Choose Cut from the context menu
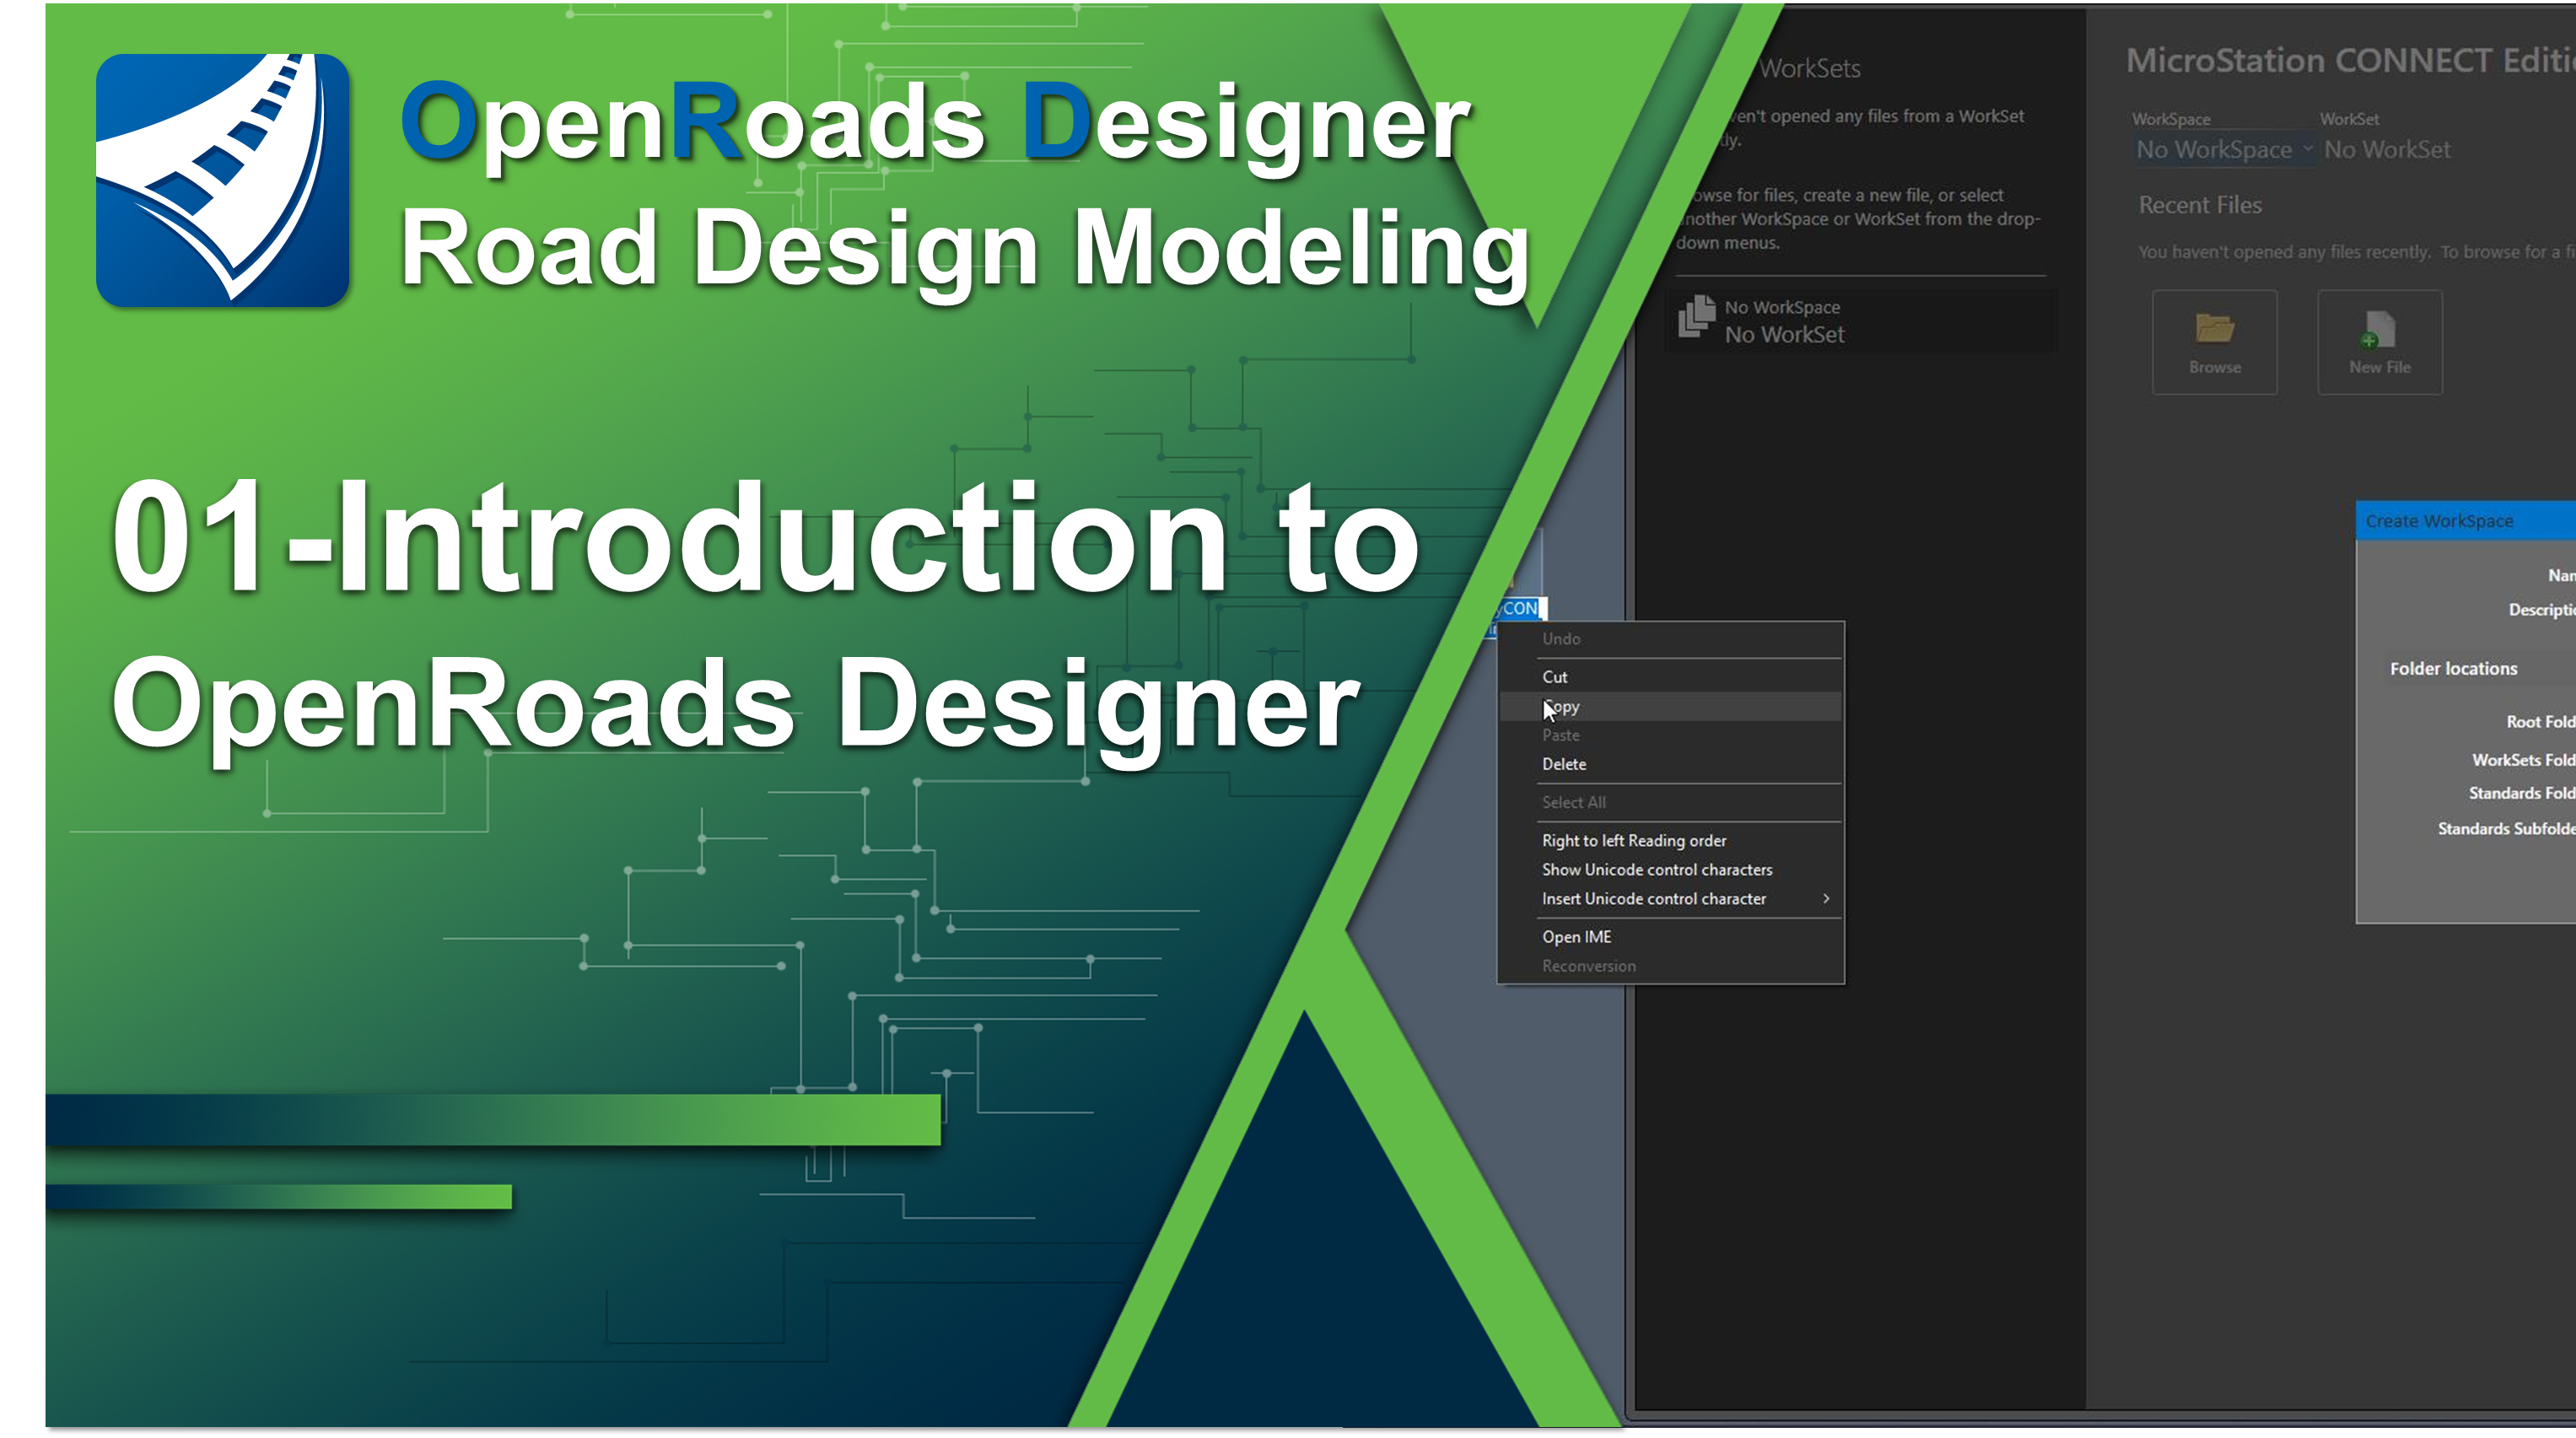This screenshot has width=2576, height=1438. 1555,677
